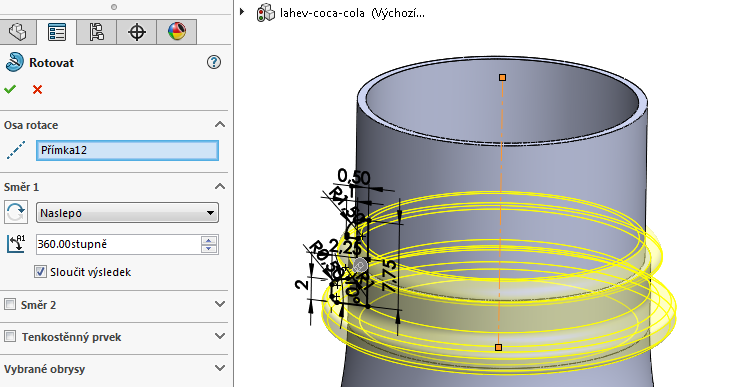Switch to the PropertyManager tab

57,32
